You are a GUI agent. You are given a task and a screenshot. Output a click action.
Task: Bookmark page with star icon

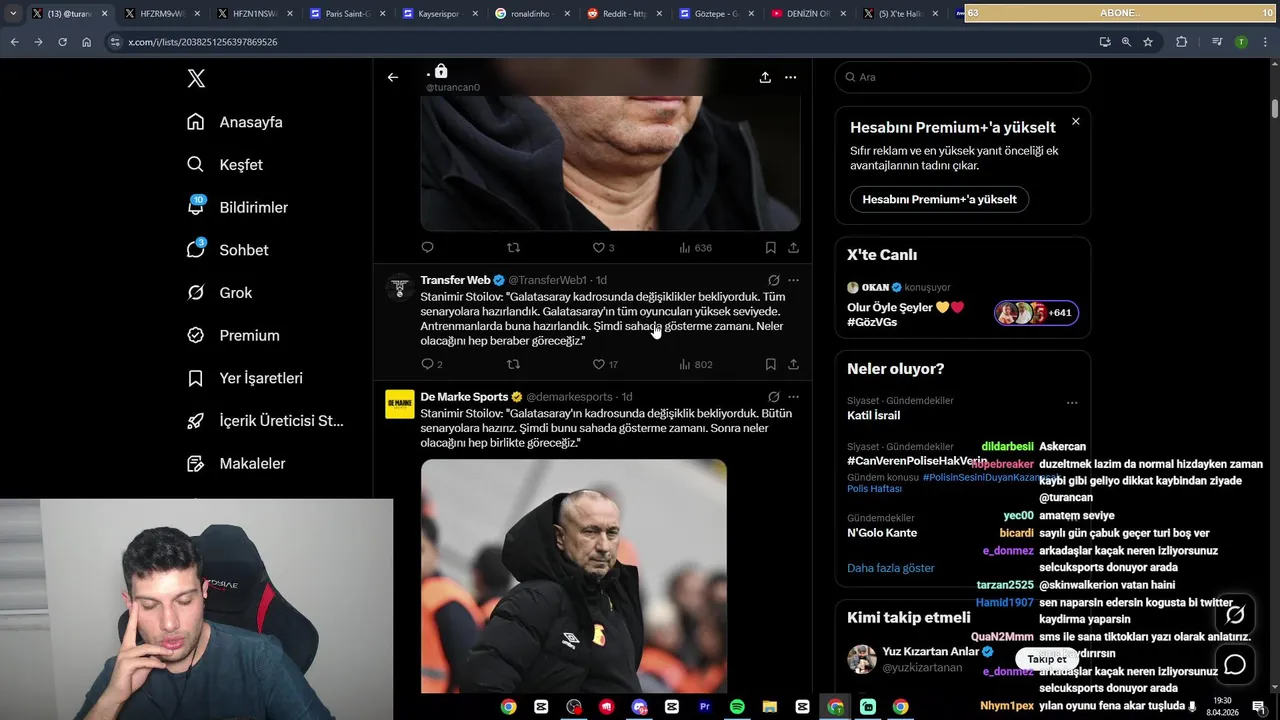pyautogui.click(x=1148, y=42)
